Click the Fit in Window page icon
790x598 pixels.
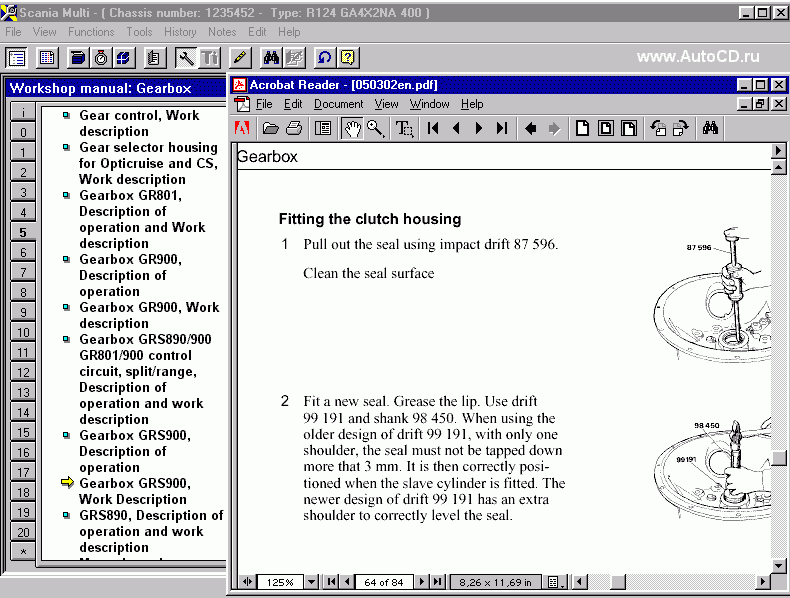(605, 128)
